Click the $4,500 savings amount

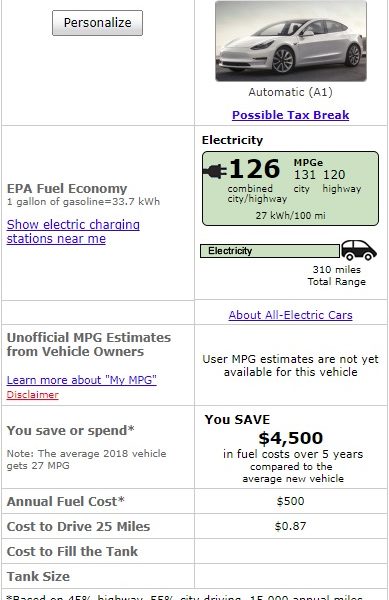pyautogui.click(x=290, y=438)
